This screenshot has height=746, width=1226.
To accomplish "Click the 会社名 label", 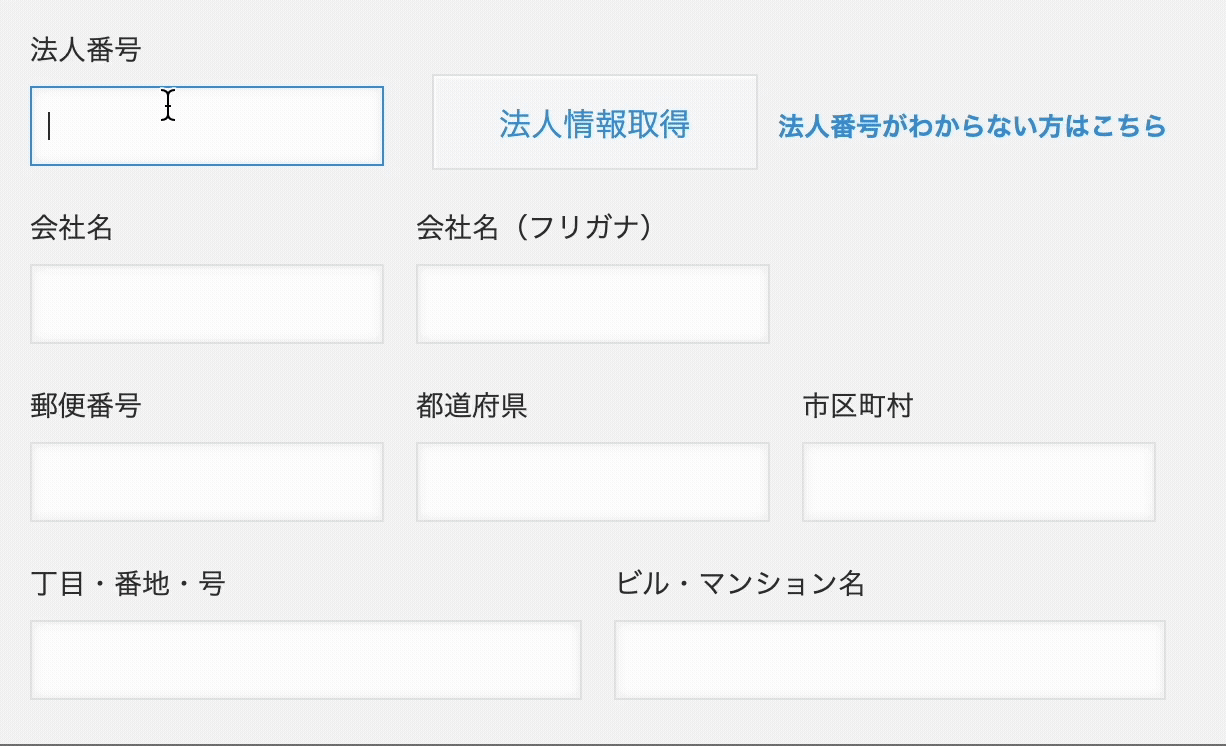I will [x=71, y=228].
